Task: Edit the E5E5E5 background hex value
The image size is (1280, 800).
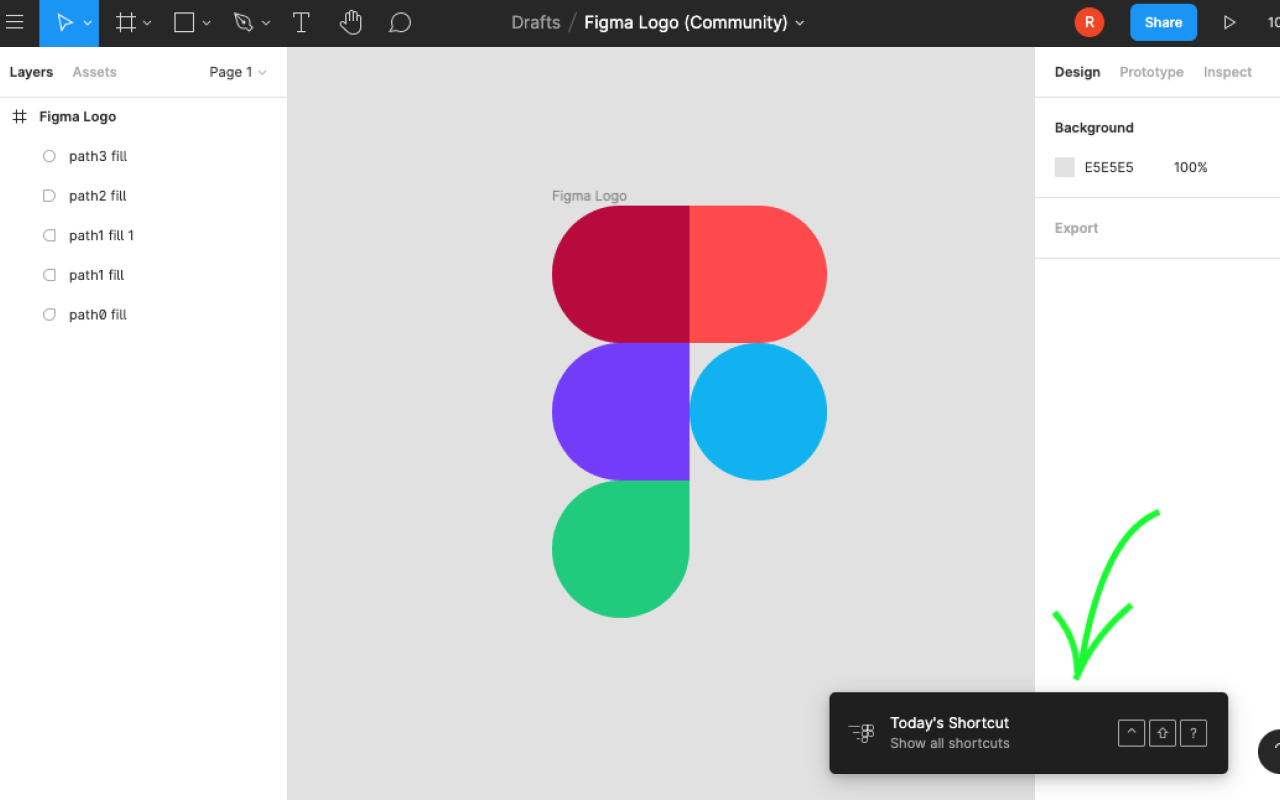Action: coord(1109,167)
